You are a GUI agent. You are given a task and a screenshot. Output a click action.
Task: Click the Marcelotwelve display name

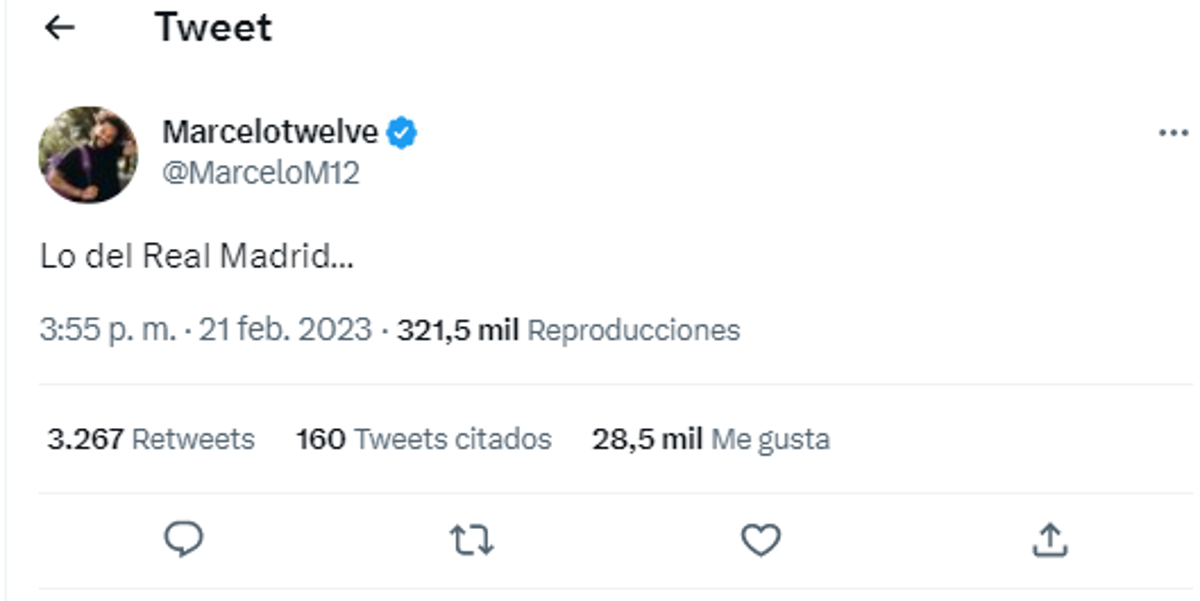click(270, 132)
